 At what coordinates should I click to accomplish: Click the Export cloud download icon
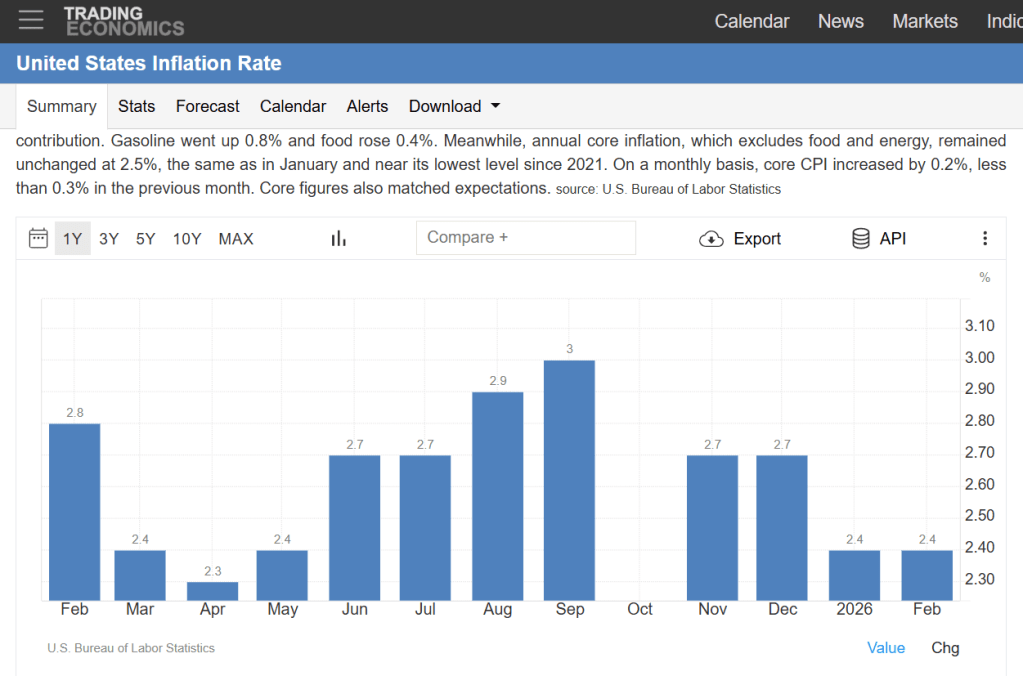click(711, 238)
